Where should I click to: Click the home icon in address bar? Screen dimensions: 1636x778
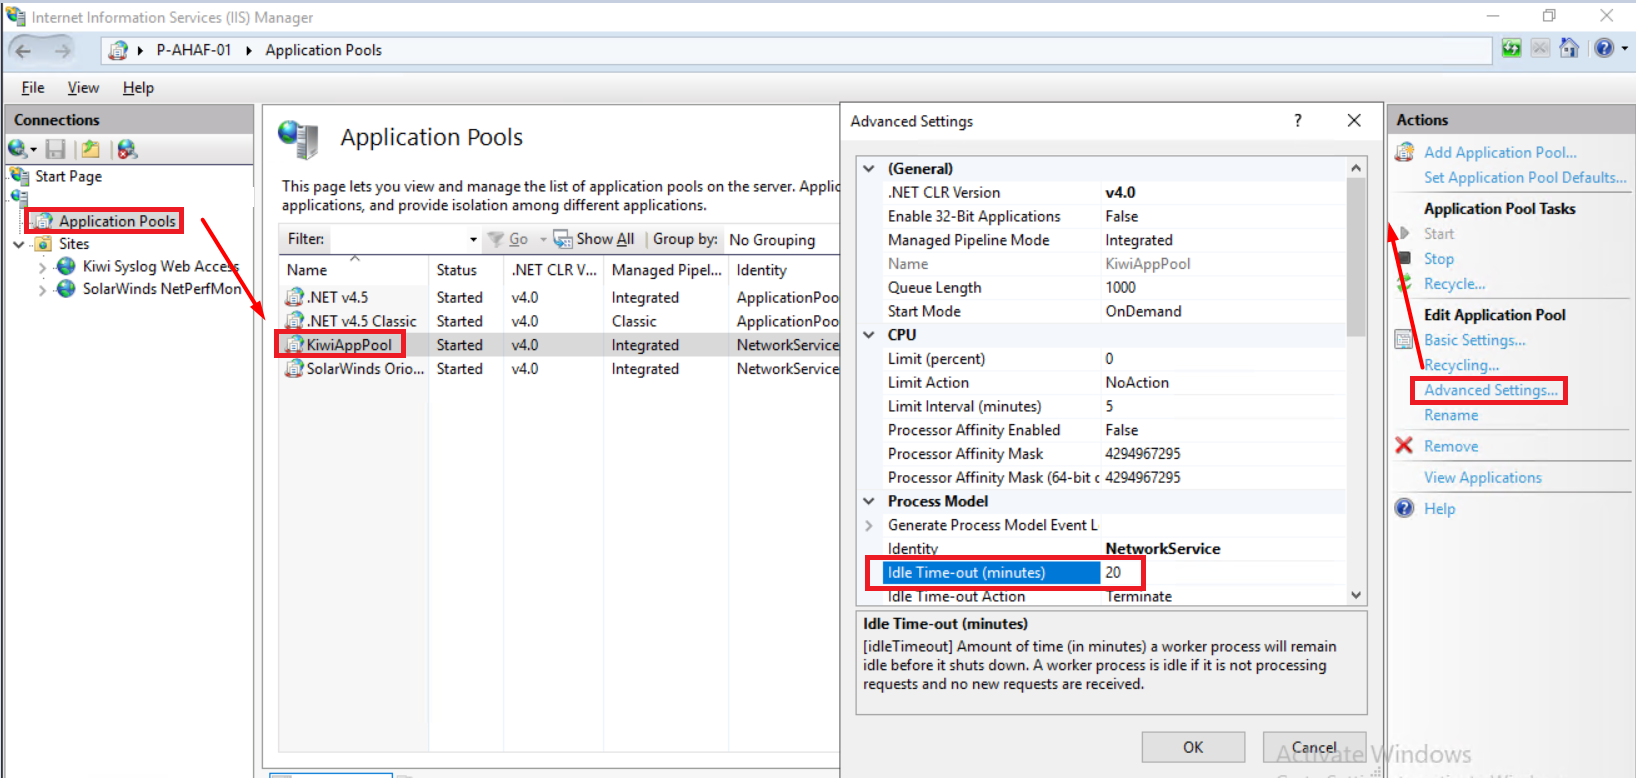click(x=1569, y=48)
